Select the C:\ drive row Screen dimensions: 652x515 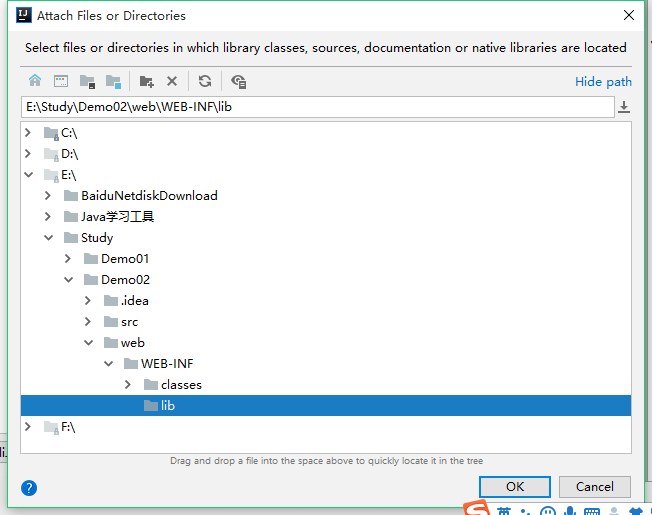pyautogui.click(x=326, y=133)
